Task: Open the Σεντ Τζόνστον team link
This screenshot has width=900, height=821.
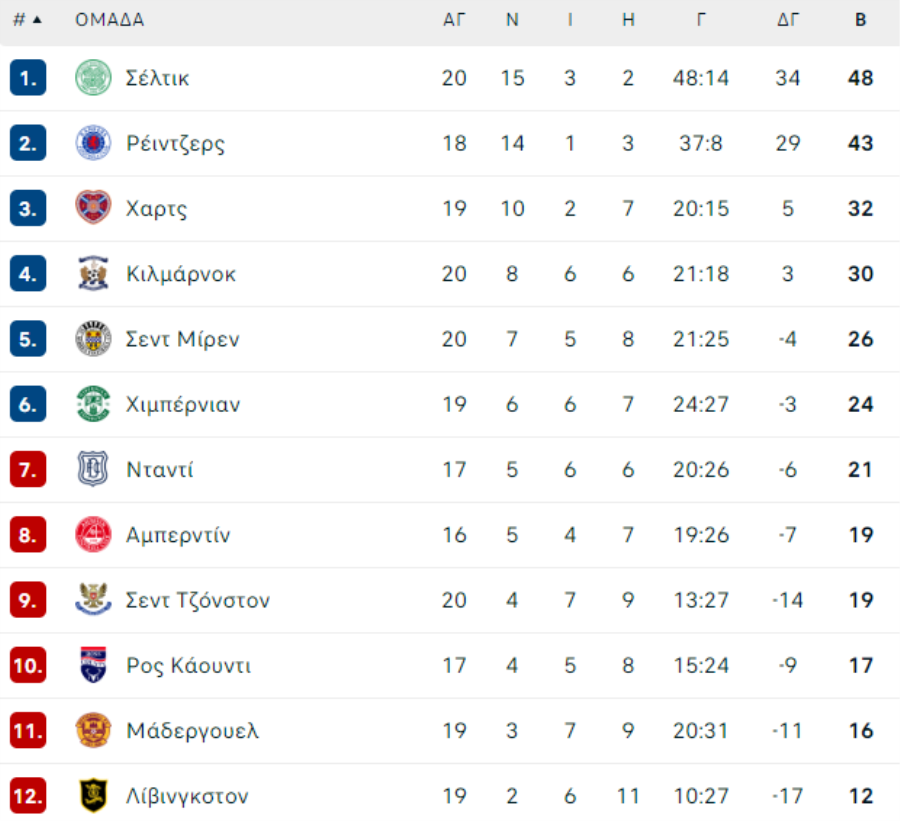Action: click(x=198, y=600)
